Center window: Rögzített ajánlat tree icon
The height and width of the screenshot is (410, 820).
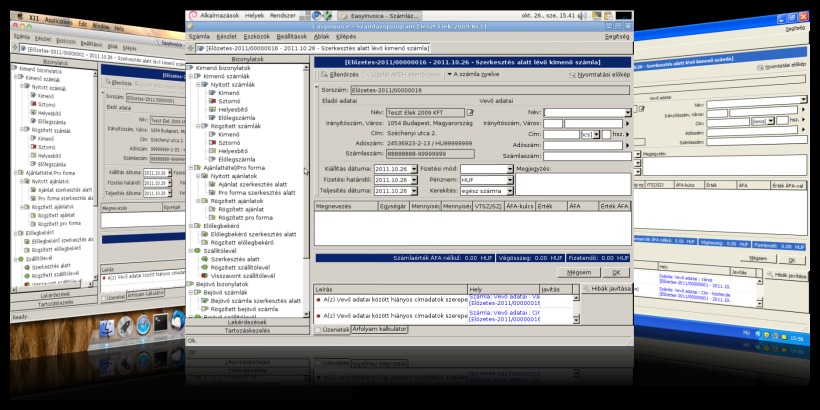coord(212,209)
